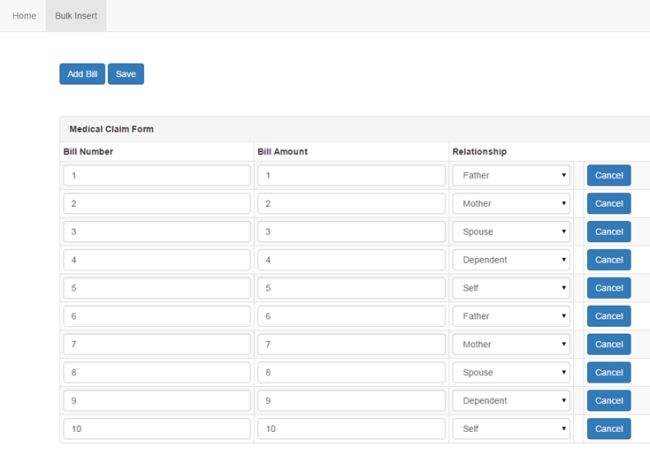This screenshot has height=455, width=650.
Task: Open Relationship dropdown for bill 5
Action: tap(511, 288)
